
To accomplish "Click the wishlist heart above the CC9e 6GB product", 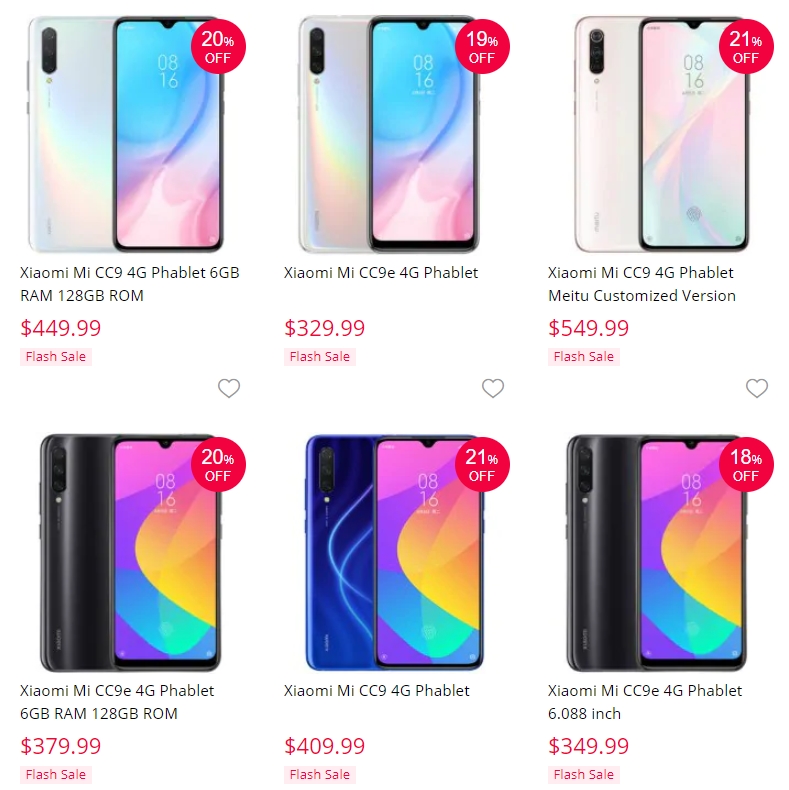I will [229, 388].
